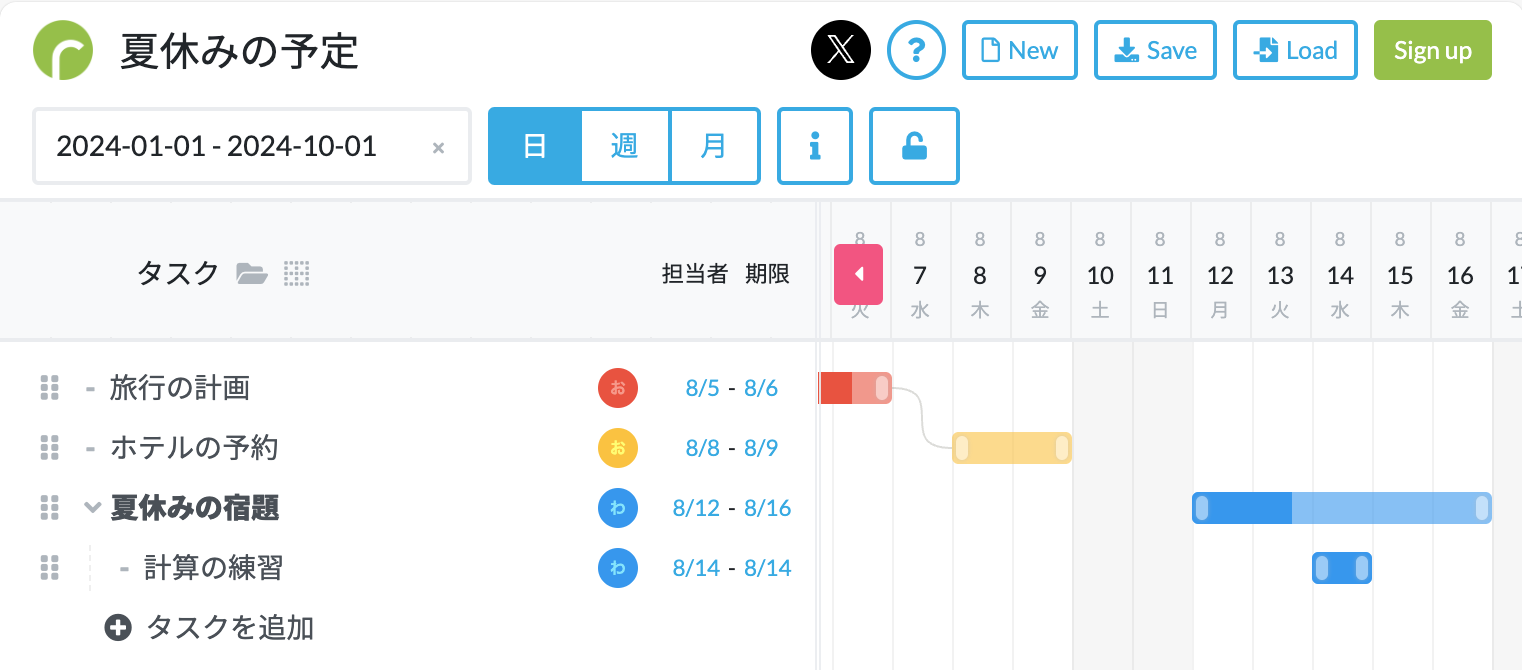
Task: Click the start date 8/5
Action: click(703, 388)
